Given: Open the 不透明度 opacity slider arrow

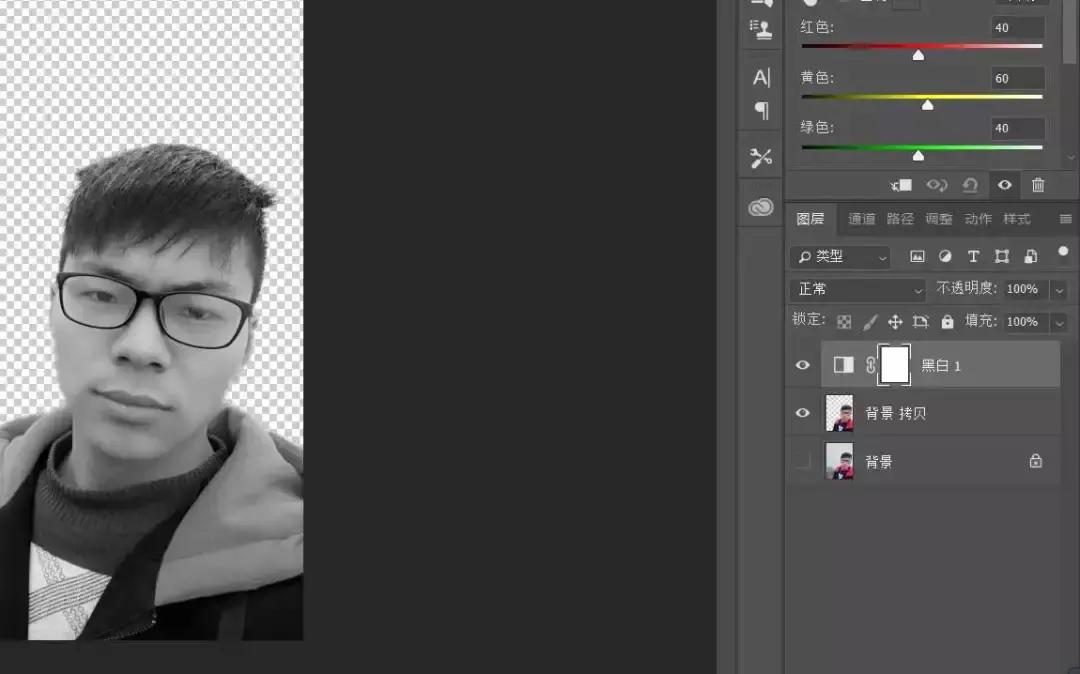Looking at the screenshot, I should click(1059, 290).
